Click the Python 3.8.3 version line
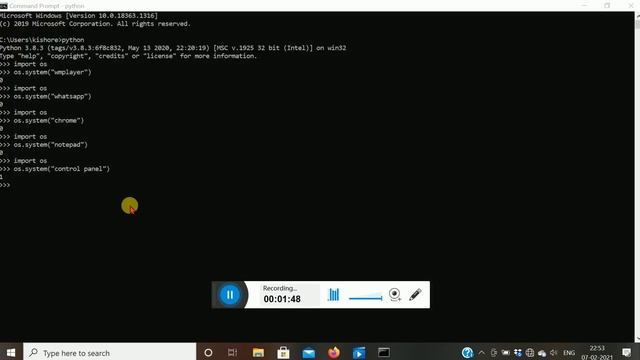 (x=173, y=48)
